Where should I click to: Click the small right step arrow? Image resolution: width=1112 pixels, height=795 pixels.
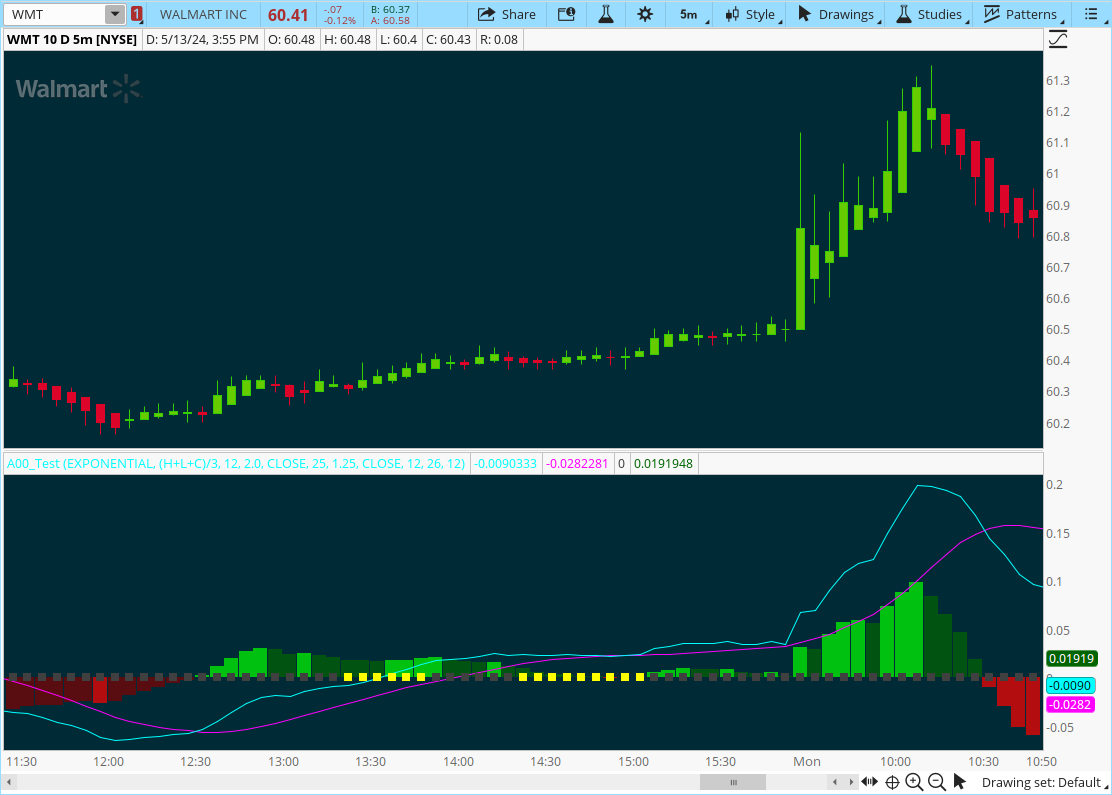[851, 782]
